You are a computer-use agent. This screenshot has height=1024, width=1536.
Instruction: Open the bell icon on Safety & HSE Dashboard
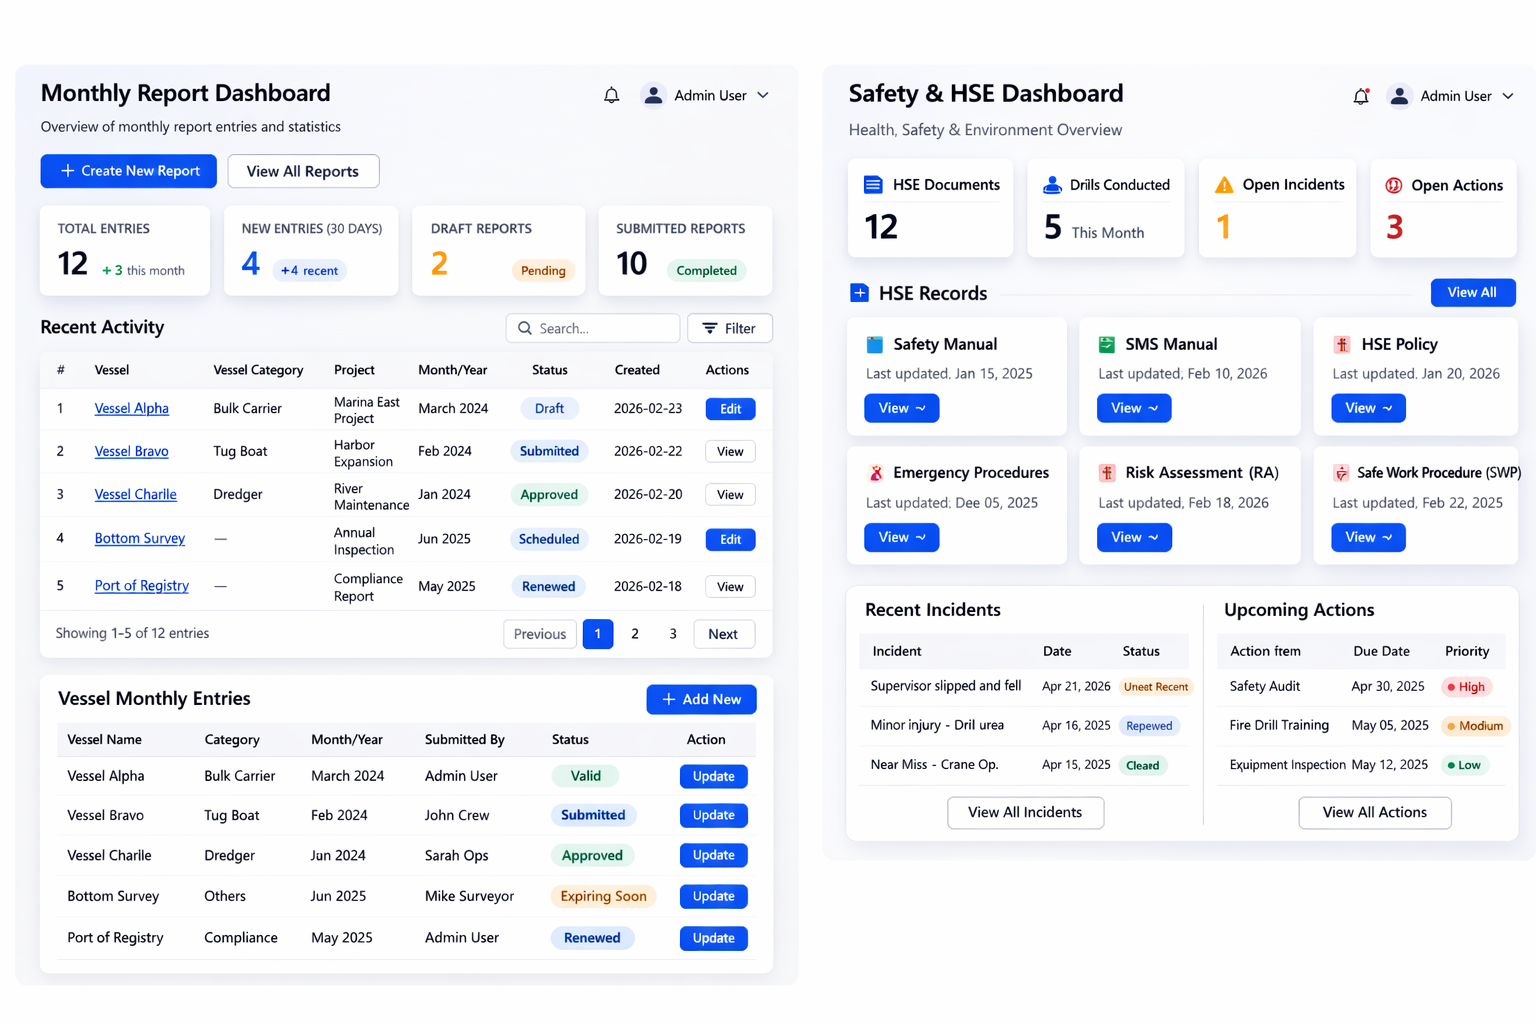pyautogui.click(x=1360, y=95)
